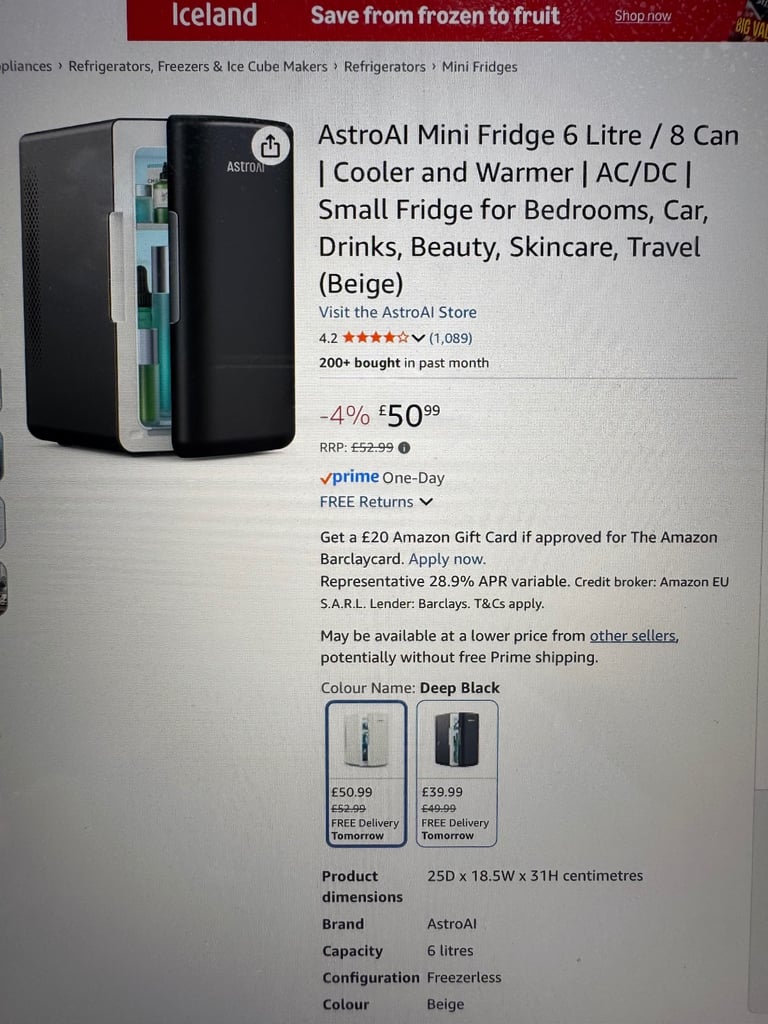Click the Iceland logo in the banner

[214, 15]
